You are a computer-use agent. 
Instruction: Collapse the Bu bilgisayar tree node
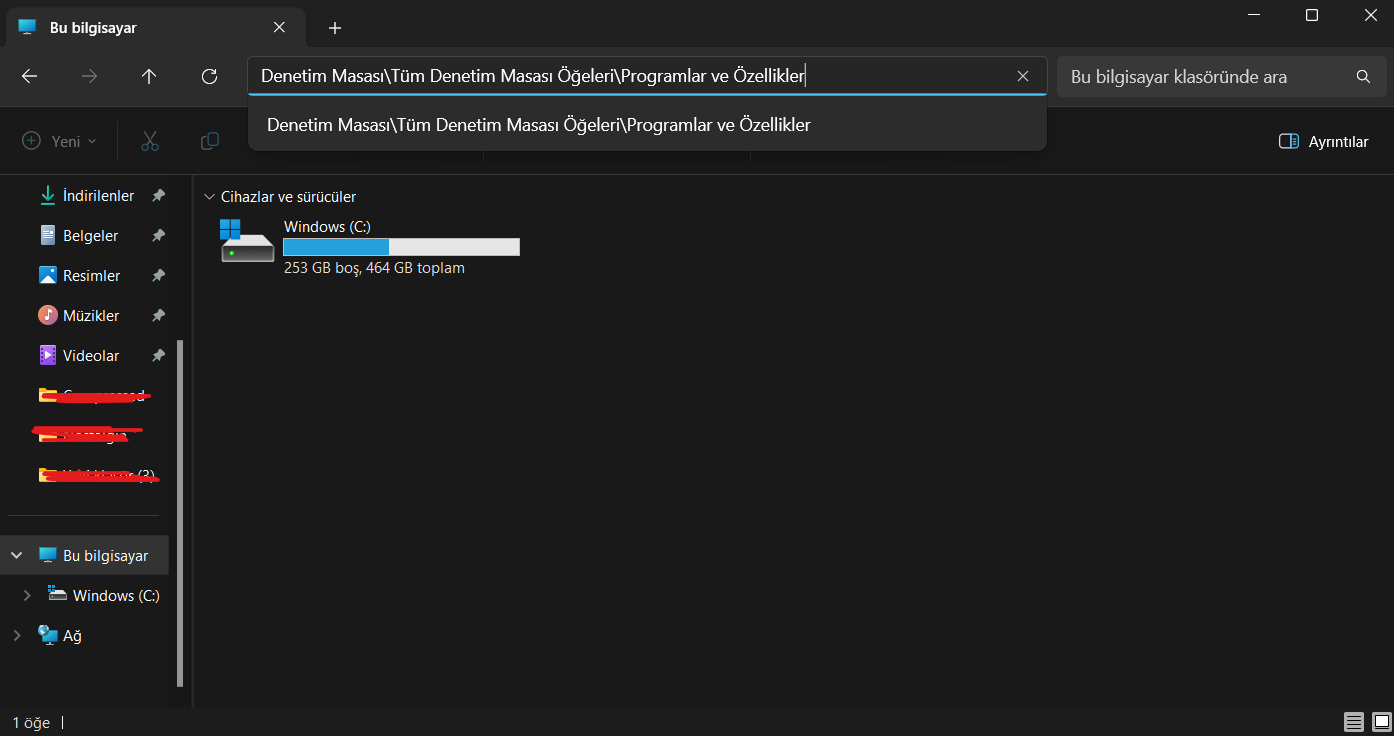17,555
